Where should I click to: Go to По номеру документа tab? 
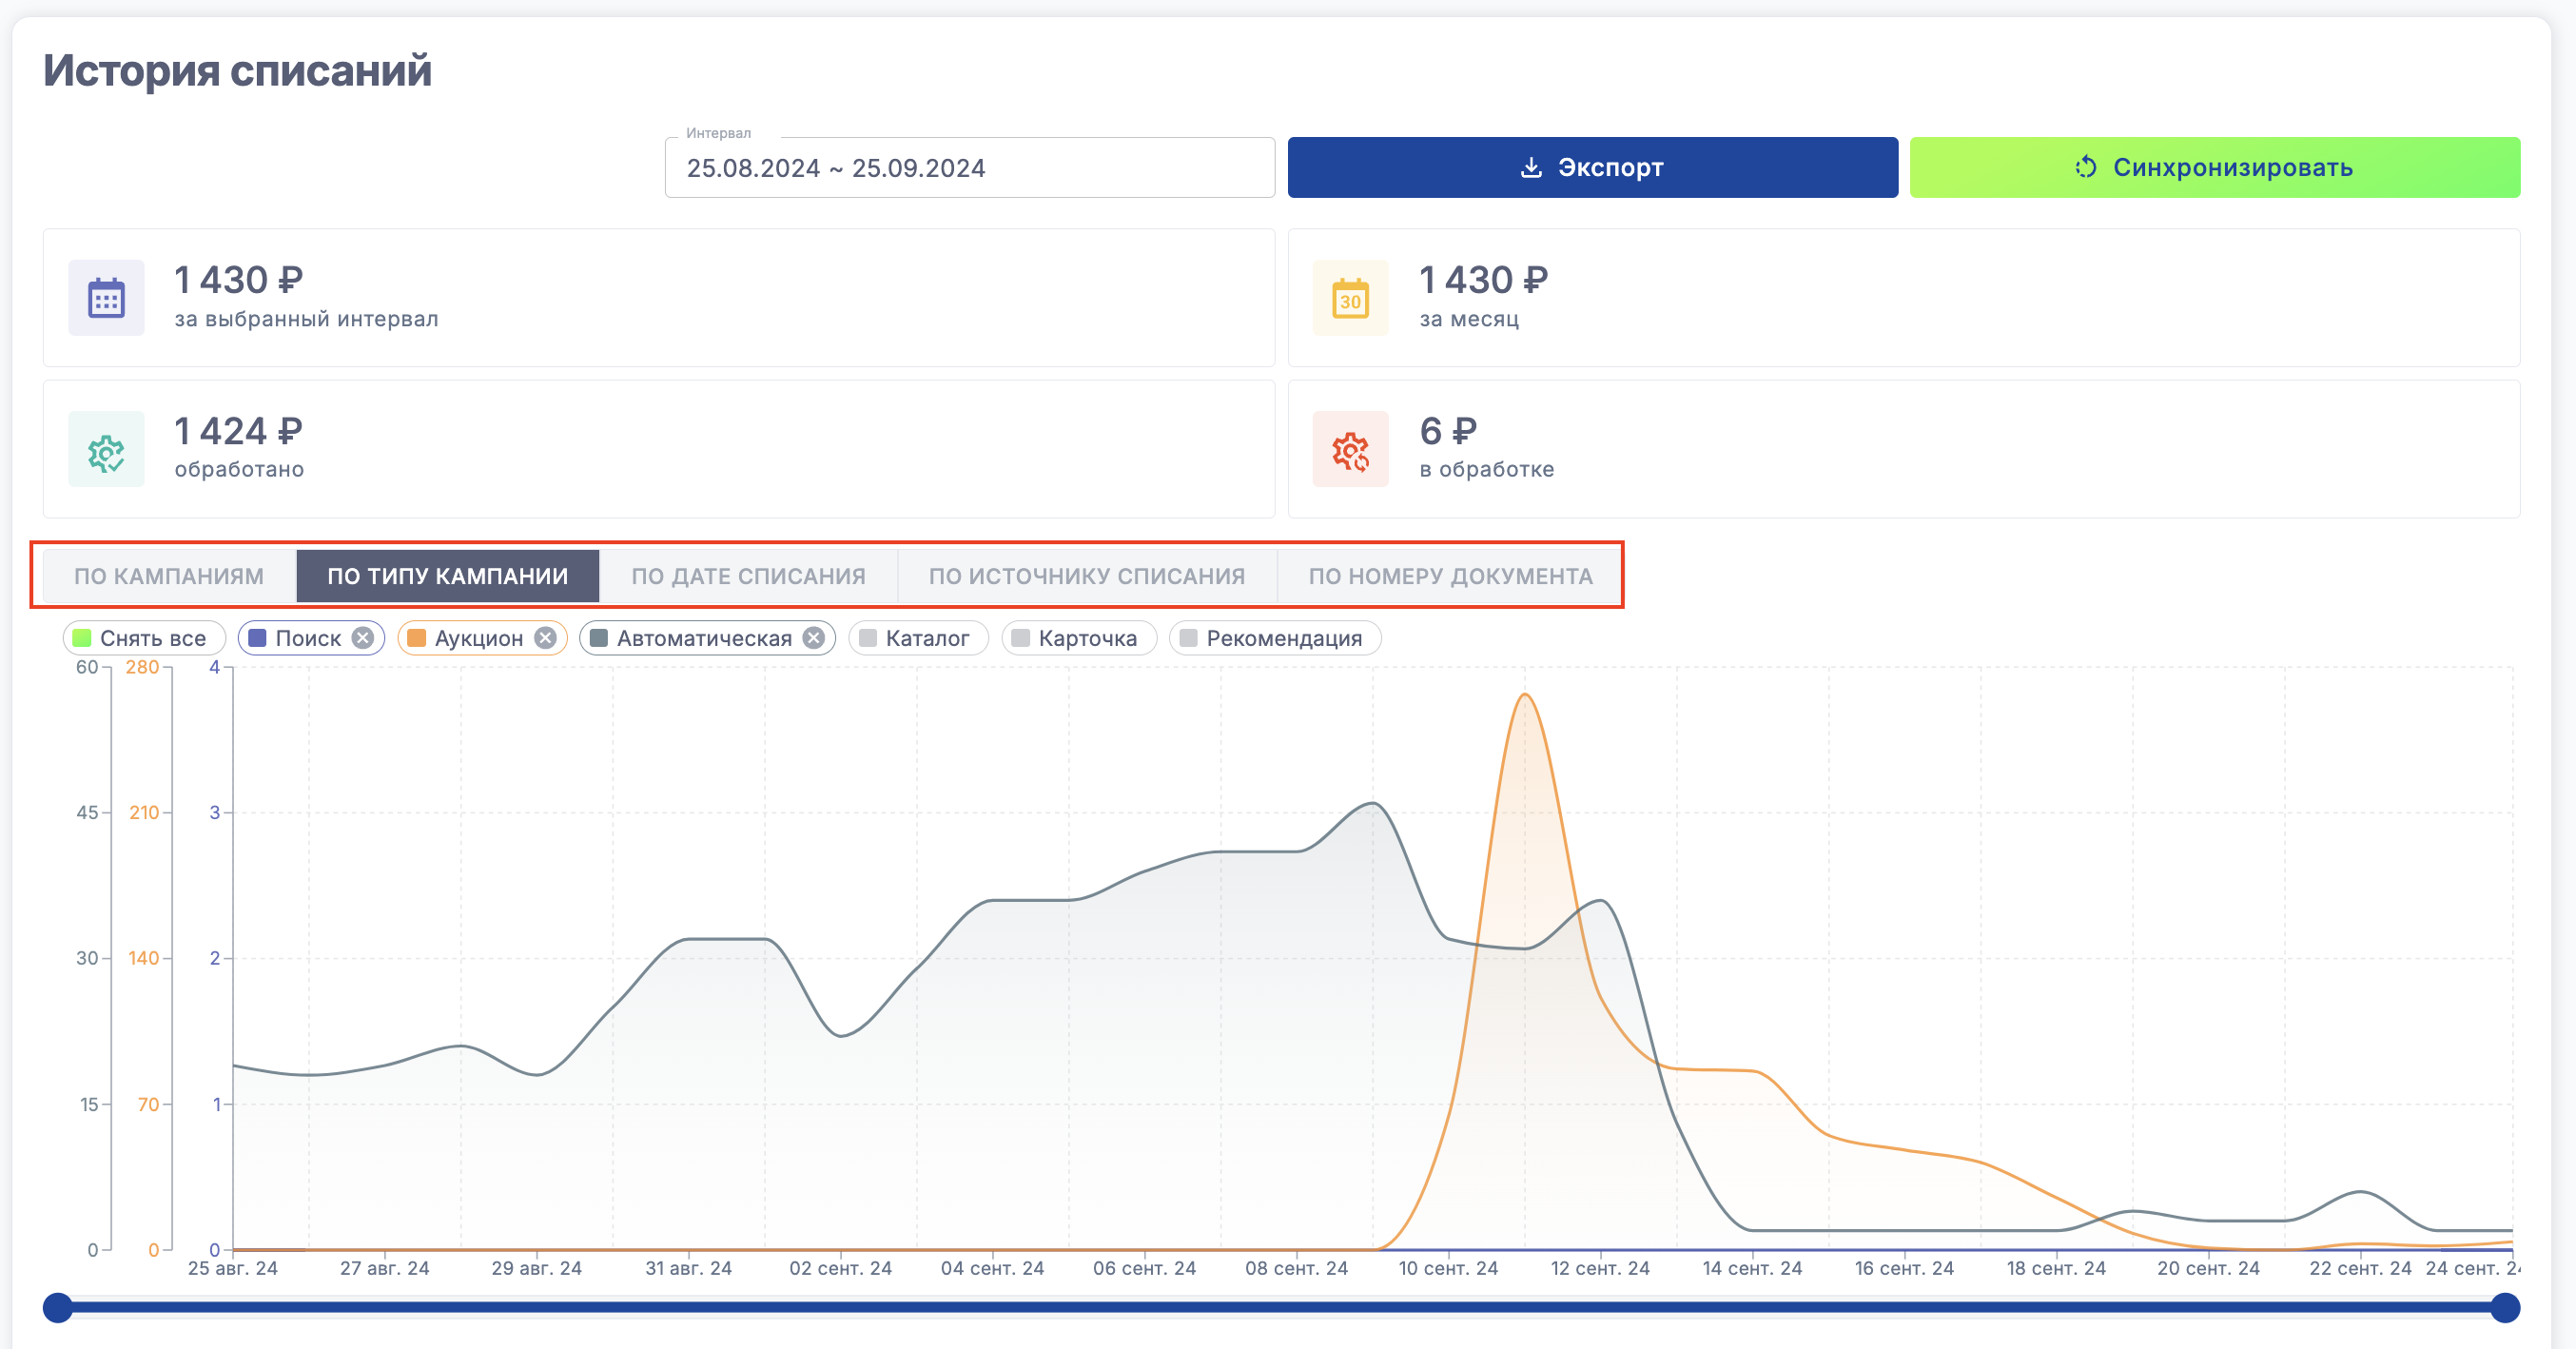tap(1450, 576)
